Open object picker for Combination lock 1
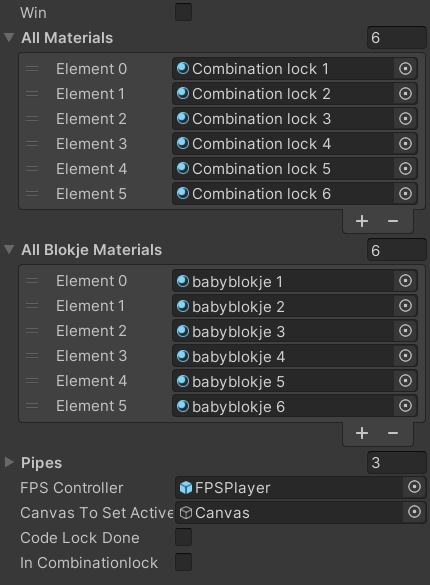Image resolution: width=430 pixels, height=585 pixels. click(405, 69)
